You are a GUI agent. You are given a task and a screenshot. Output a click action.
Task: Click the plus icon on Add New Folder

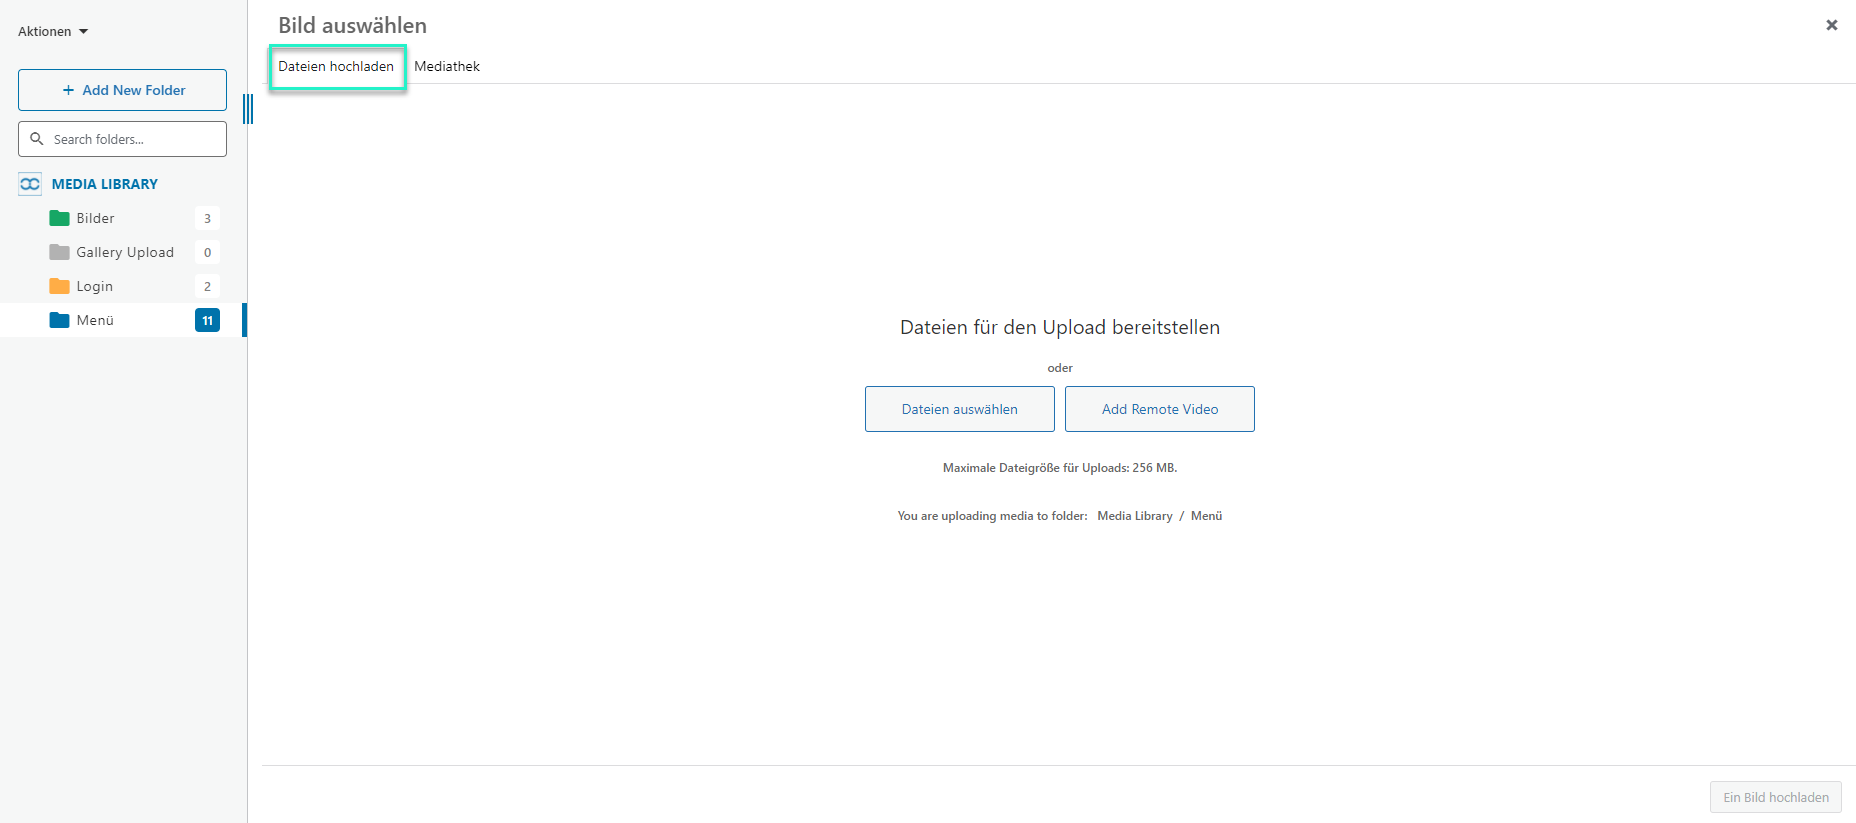[68, 90]
